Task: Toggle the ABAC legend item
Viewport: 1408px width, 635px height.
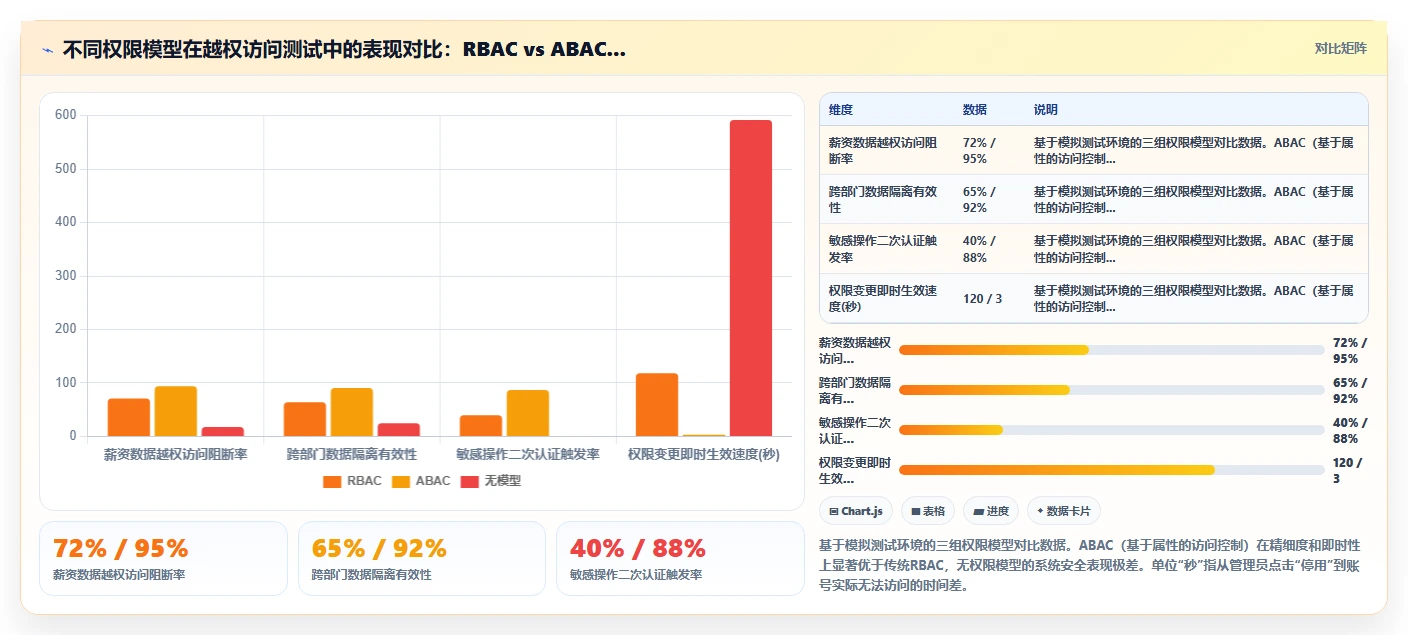Action: point(420,481)
